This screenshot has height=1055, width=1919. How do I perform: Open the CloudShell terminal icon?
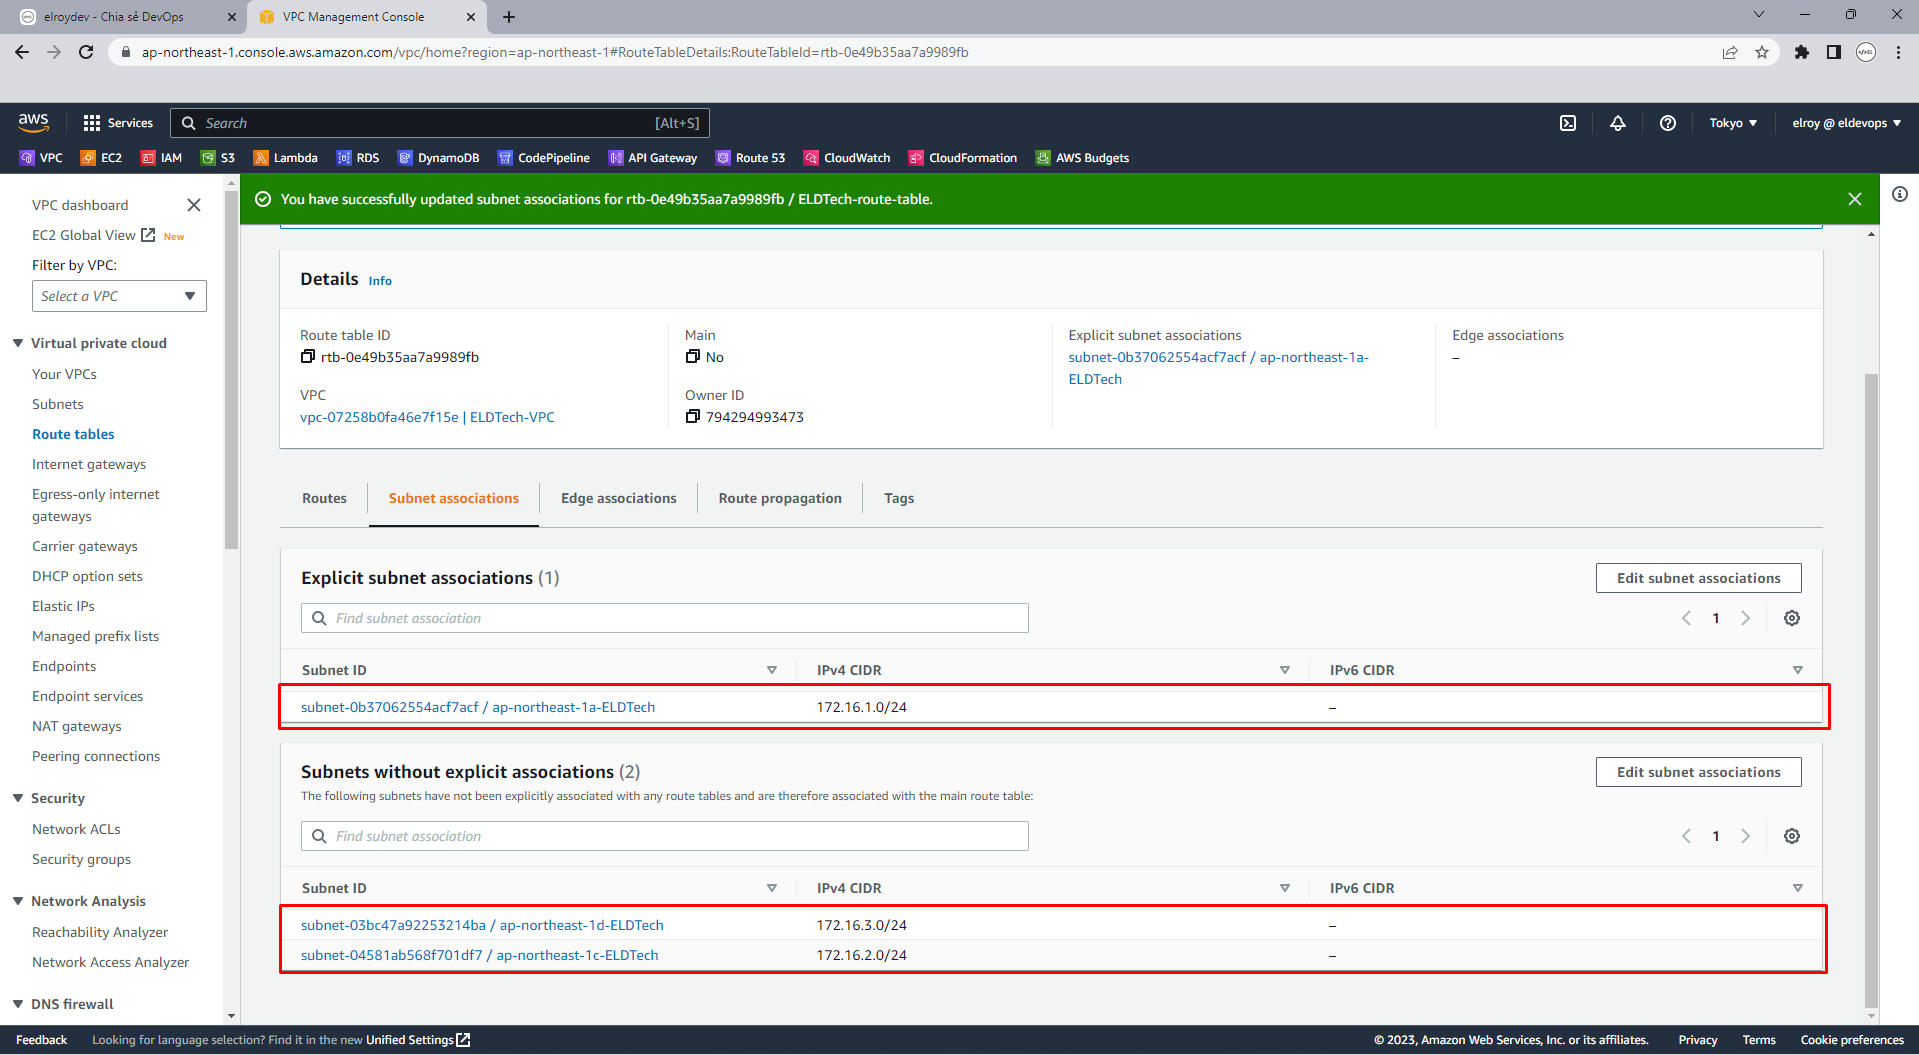1568,123
